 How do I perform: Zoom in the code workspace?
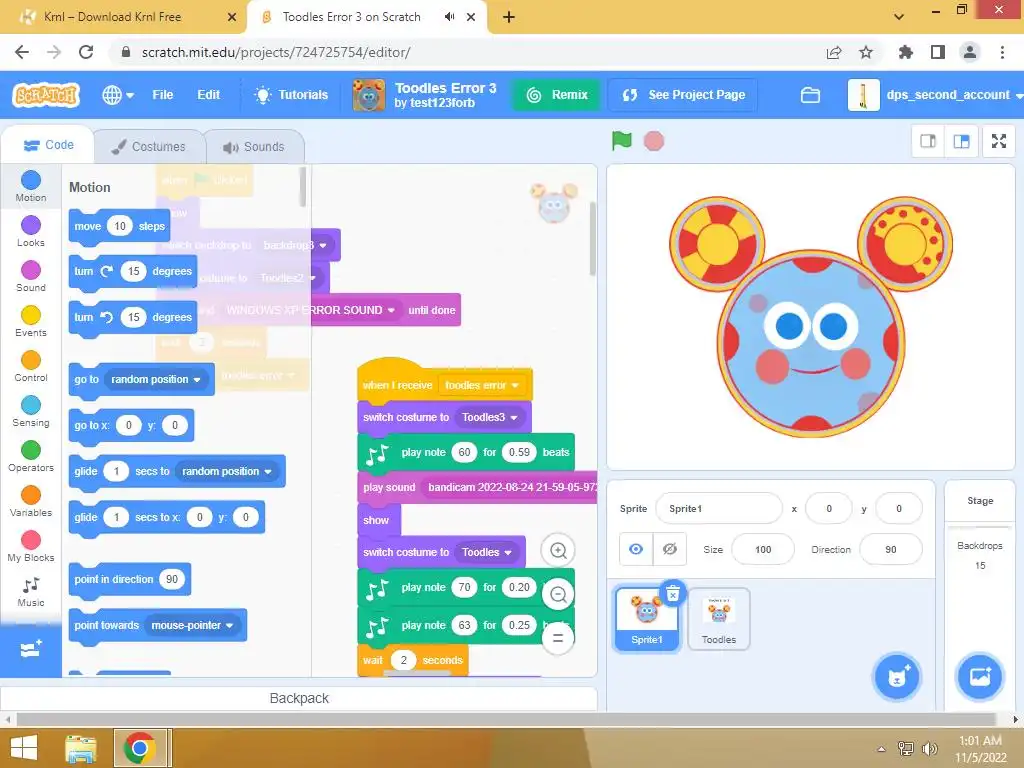pyautogui.click(x=558, y=551)
